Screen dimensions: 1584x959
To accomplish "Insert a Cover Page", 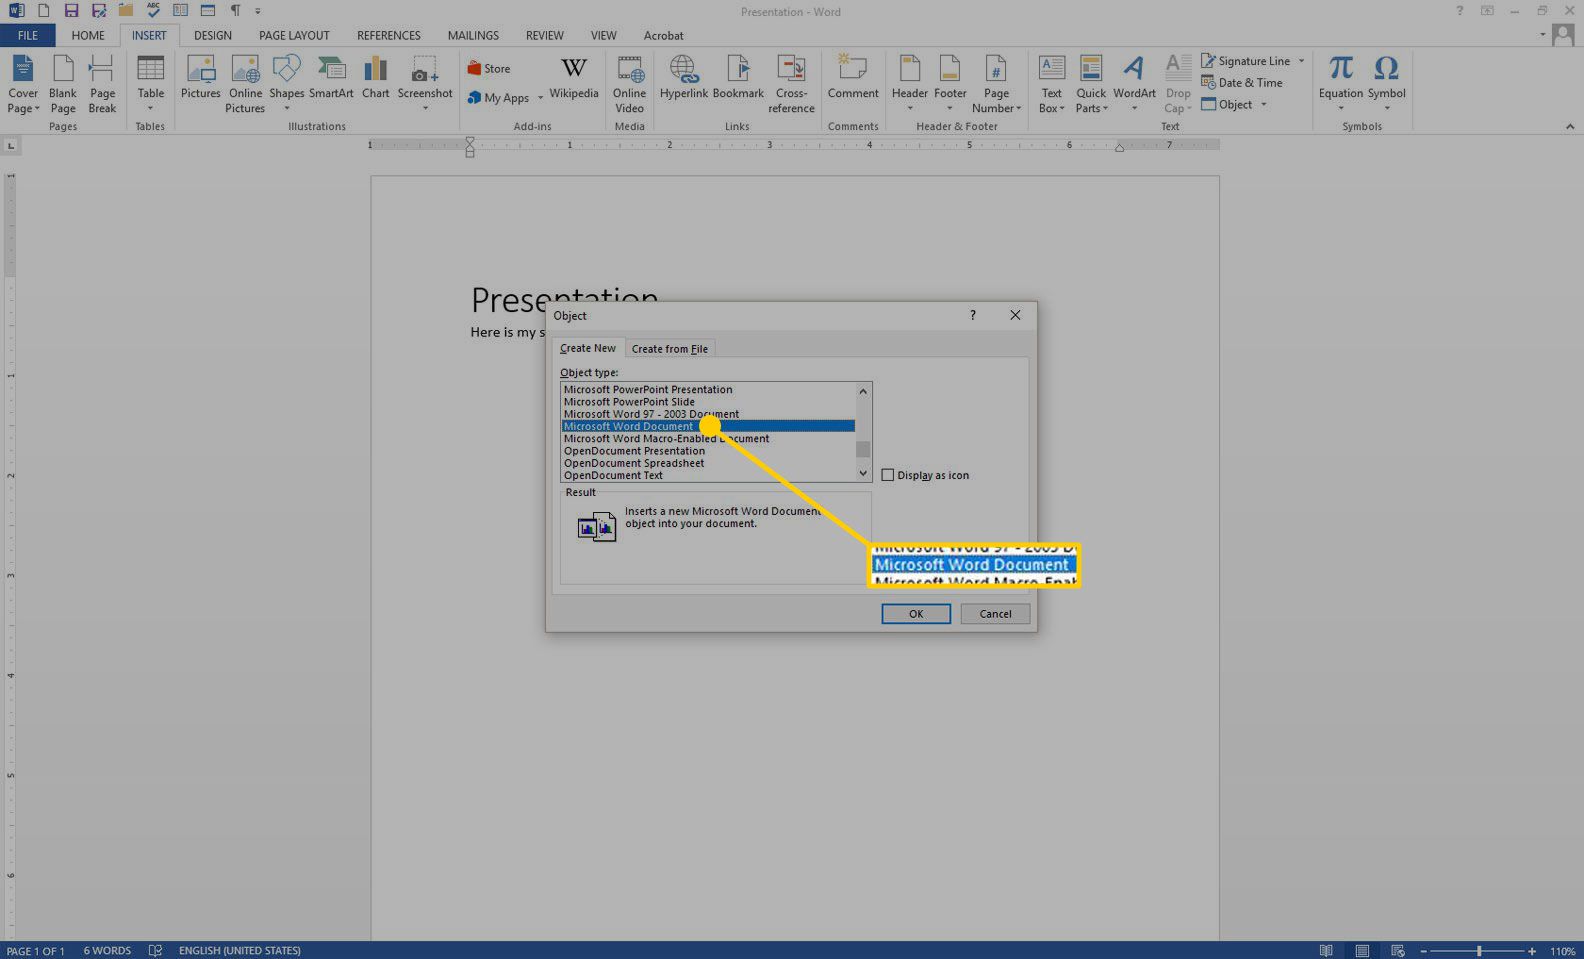I will coord(23,85).
